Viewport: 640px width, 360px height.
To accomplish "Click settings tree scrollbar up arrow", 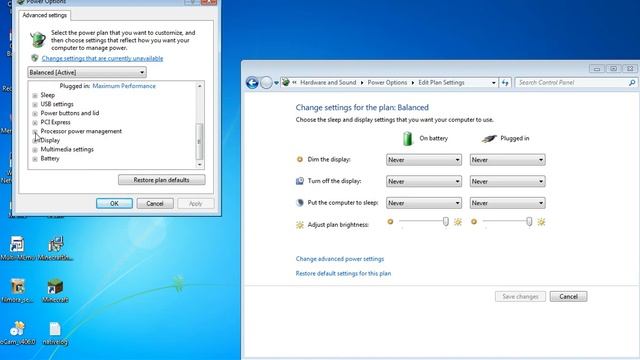I will click(x=200, y=86).
